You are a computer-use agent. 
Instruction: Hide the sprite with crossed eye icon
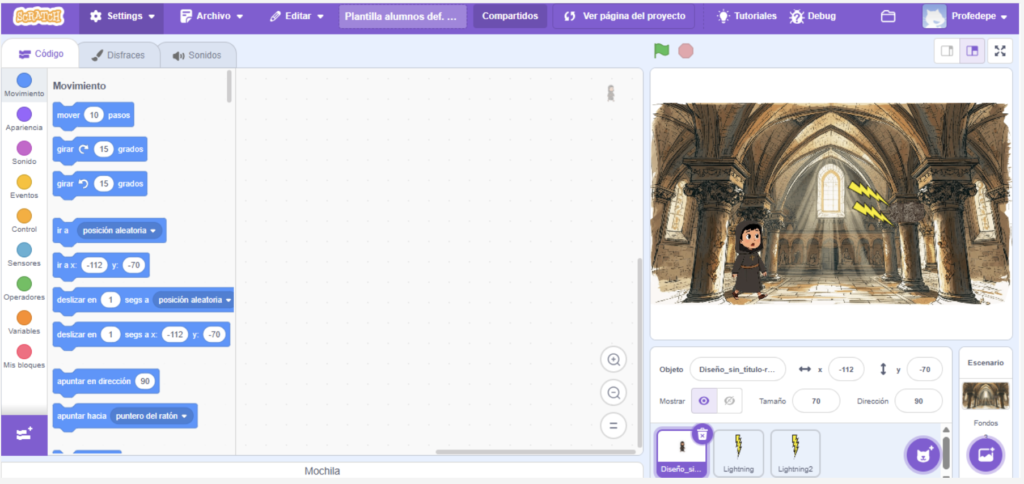tap(729, 400)
